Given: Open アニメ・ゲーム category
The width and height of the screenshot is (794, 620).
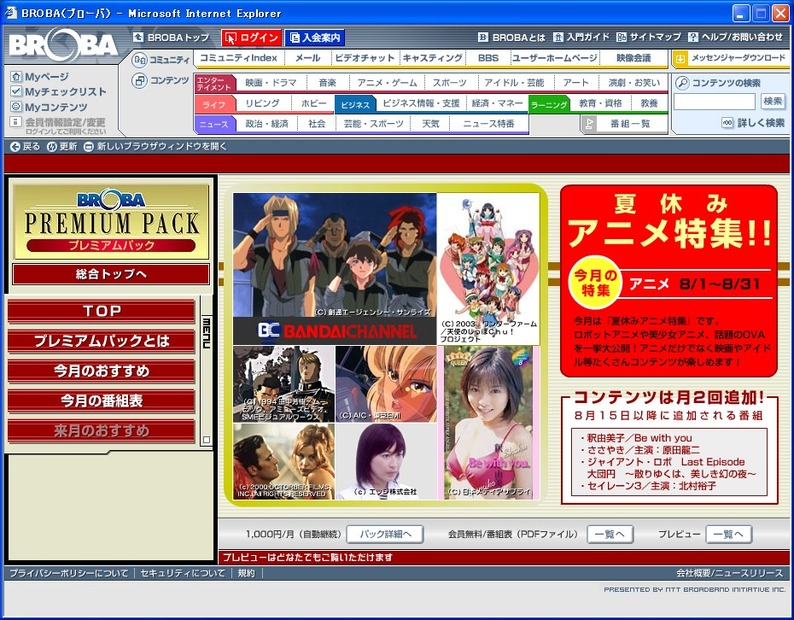Looking at the screenshot, I should 387,83.
